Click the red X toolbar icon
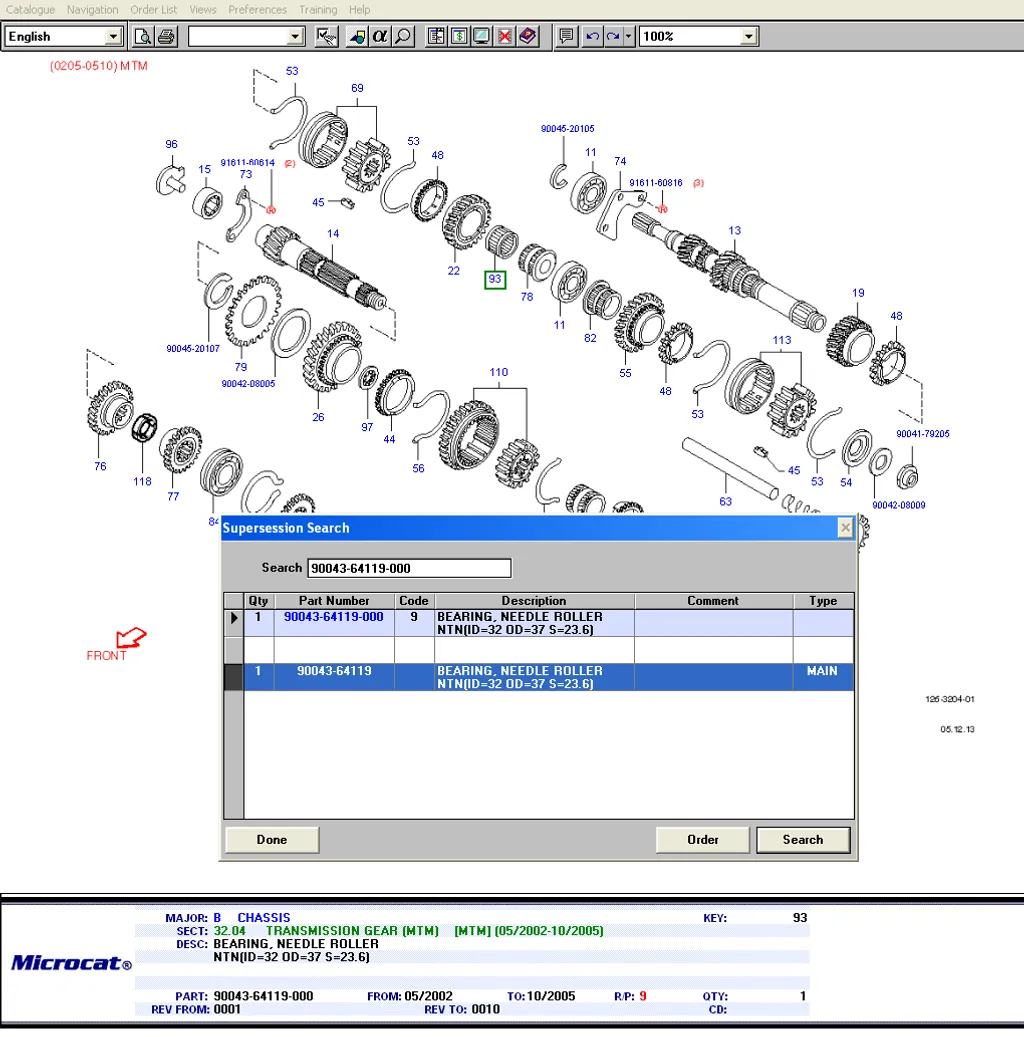1024x1037 pixels. coord(505,36)
